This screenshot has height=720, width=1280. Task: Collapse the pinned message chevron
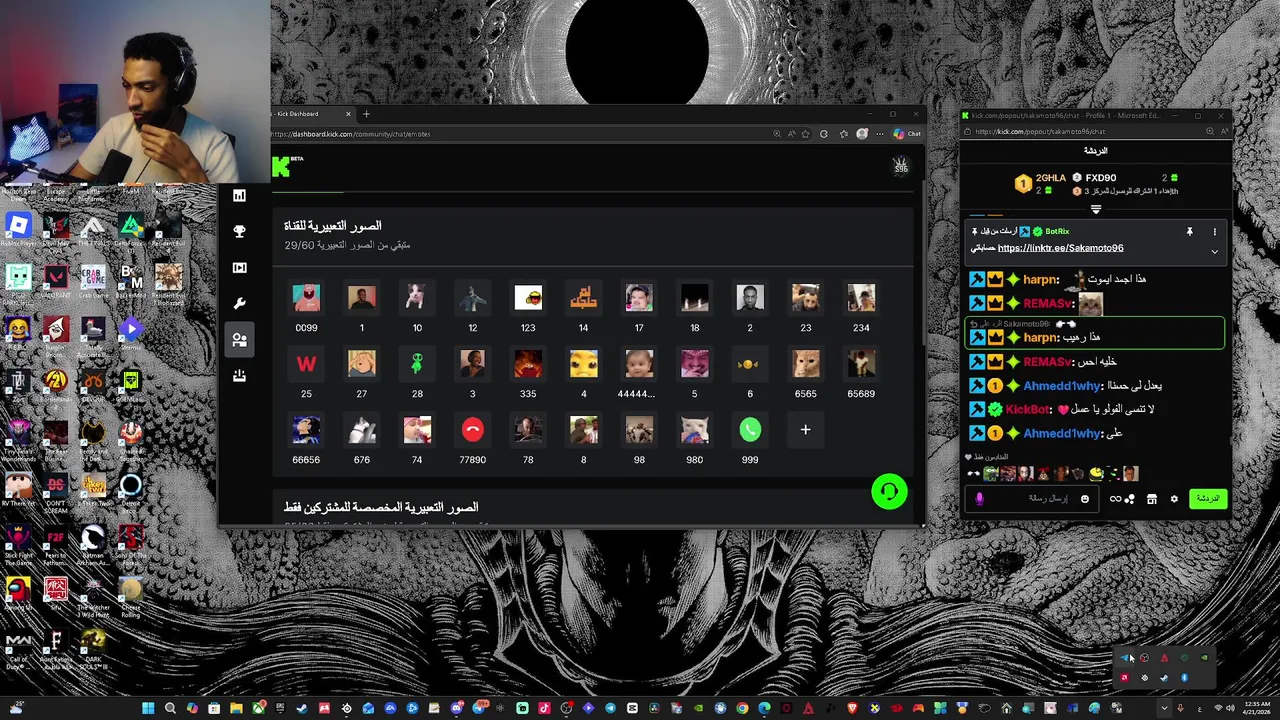(x=1214, y=251)
